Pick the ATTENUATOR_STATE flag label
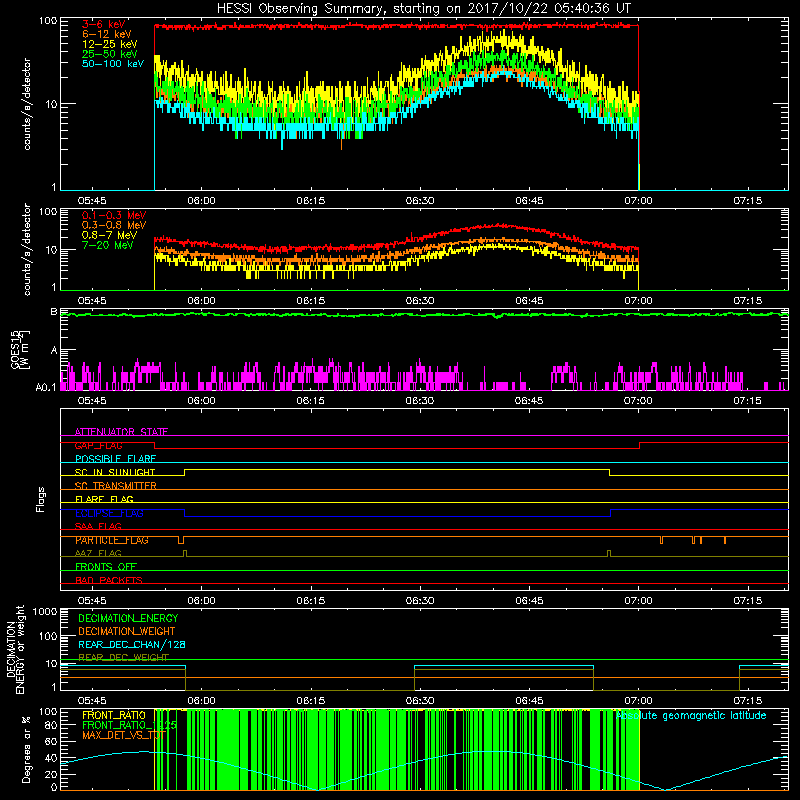Screen dimensions: 800x800 tap(121, 432)
